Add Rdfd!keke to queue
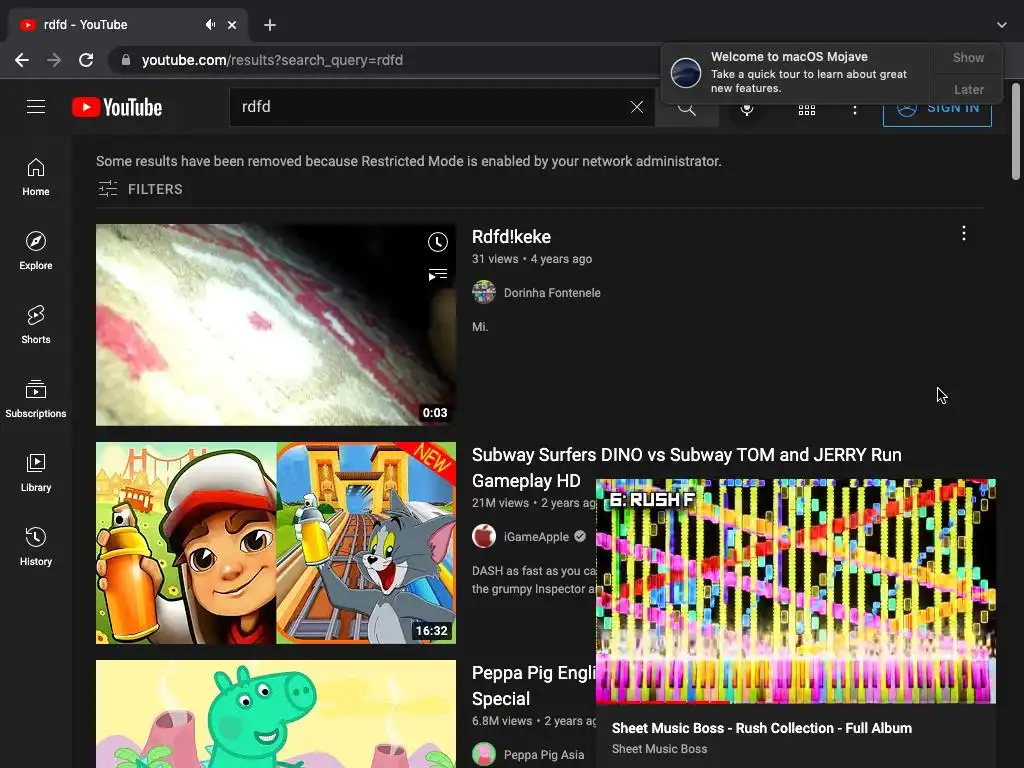 click(438, 274)
